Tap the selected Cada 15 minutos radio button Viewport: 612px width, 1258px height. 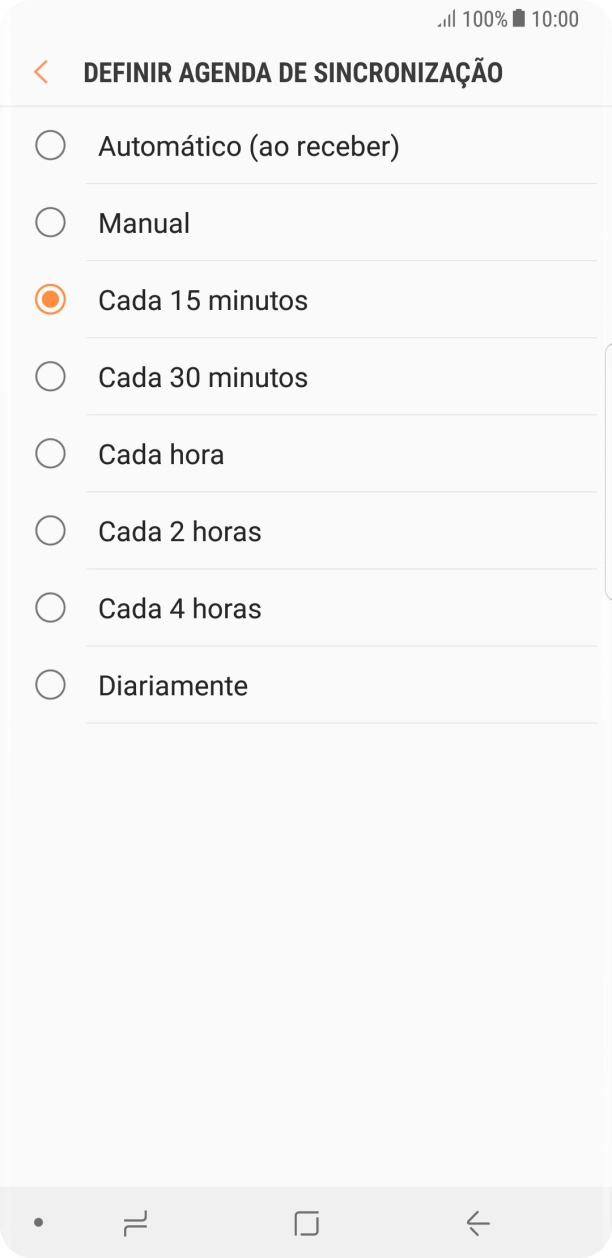pyautogui.click(x=50, y=299)
